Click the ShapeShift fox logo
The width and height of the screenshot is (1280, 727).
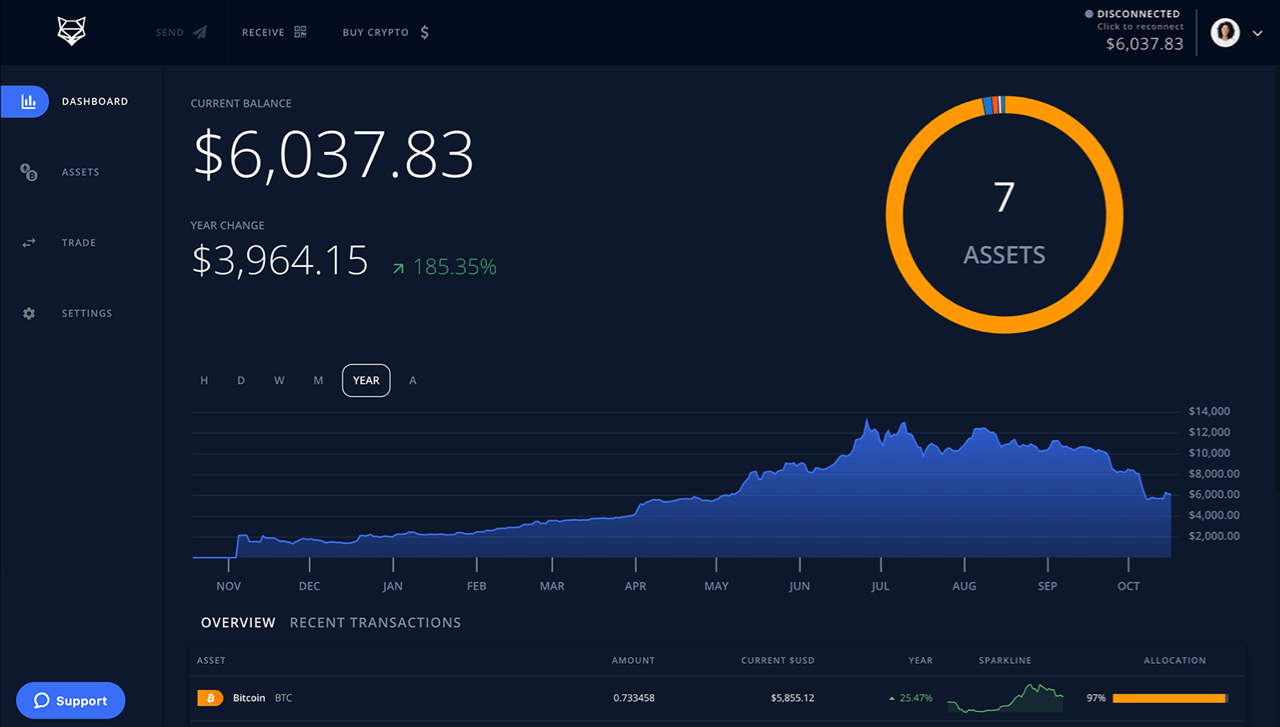(70, 31)
